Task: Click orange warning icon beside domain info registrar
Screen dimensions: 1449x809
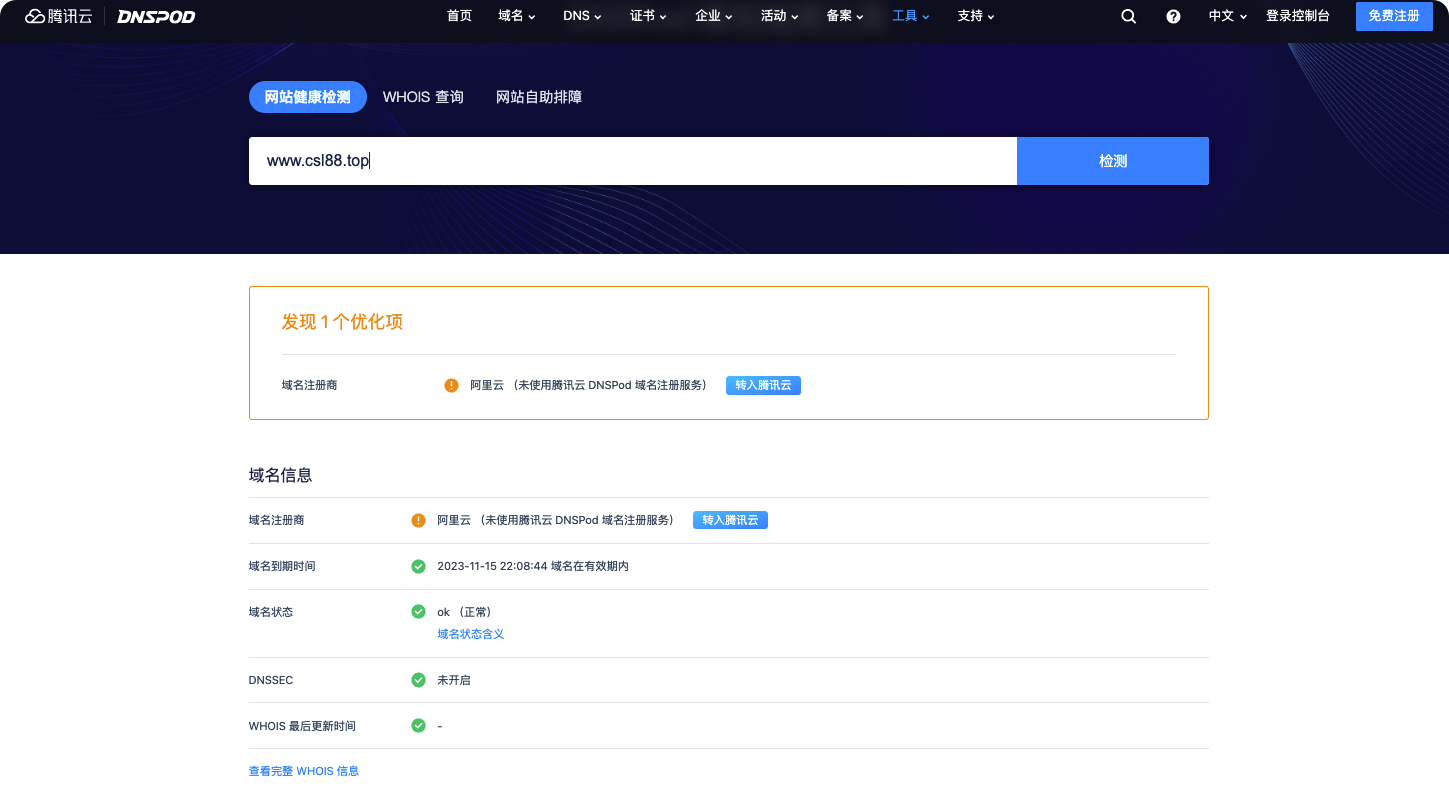Action: click(x=418, y=520)
